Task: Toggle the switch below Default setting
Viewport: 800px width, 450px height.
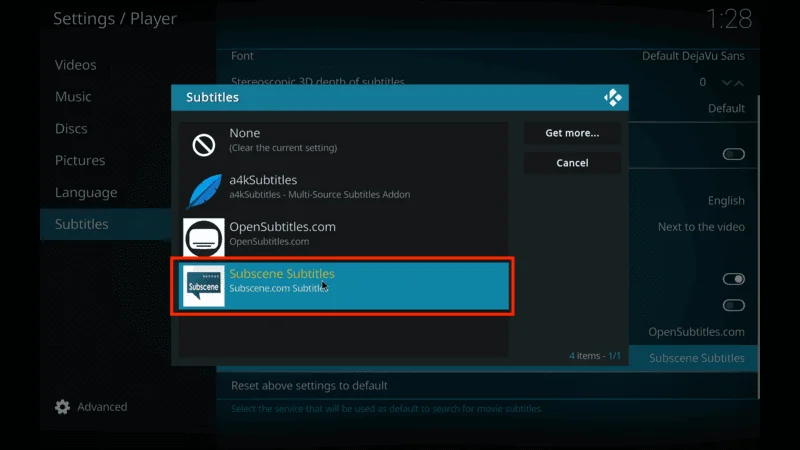Action: (x=734, y=154)
